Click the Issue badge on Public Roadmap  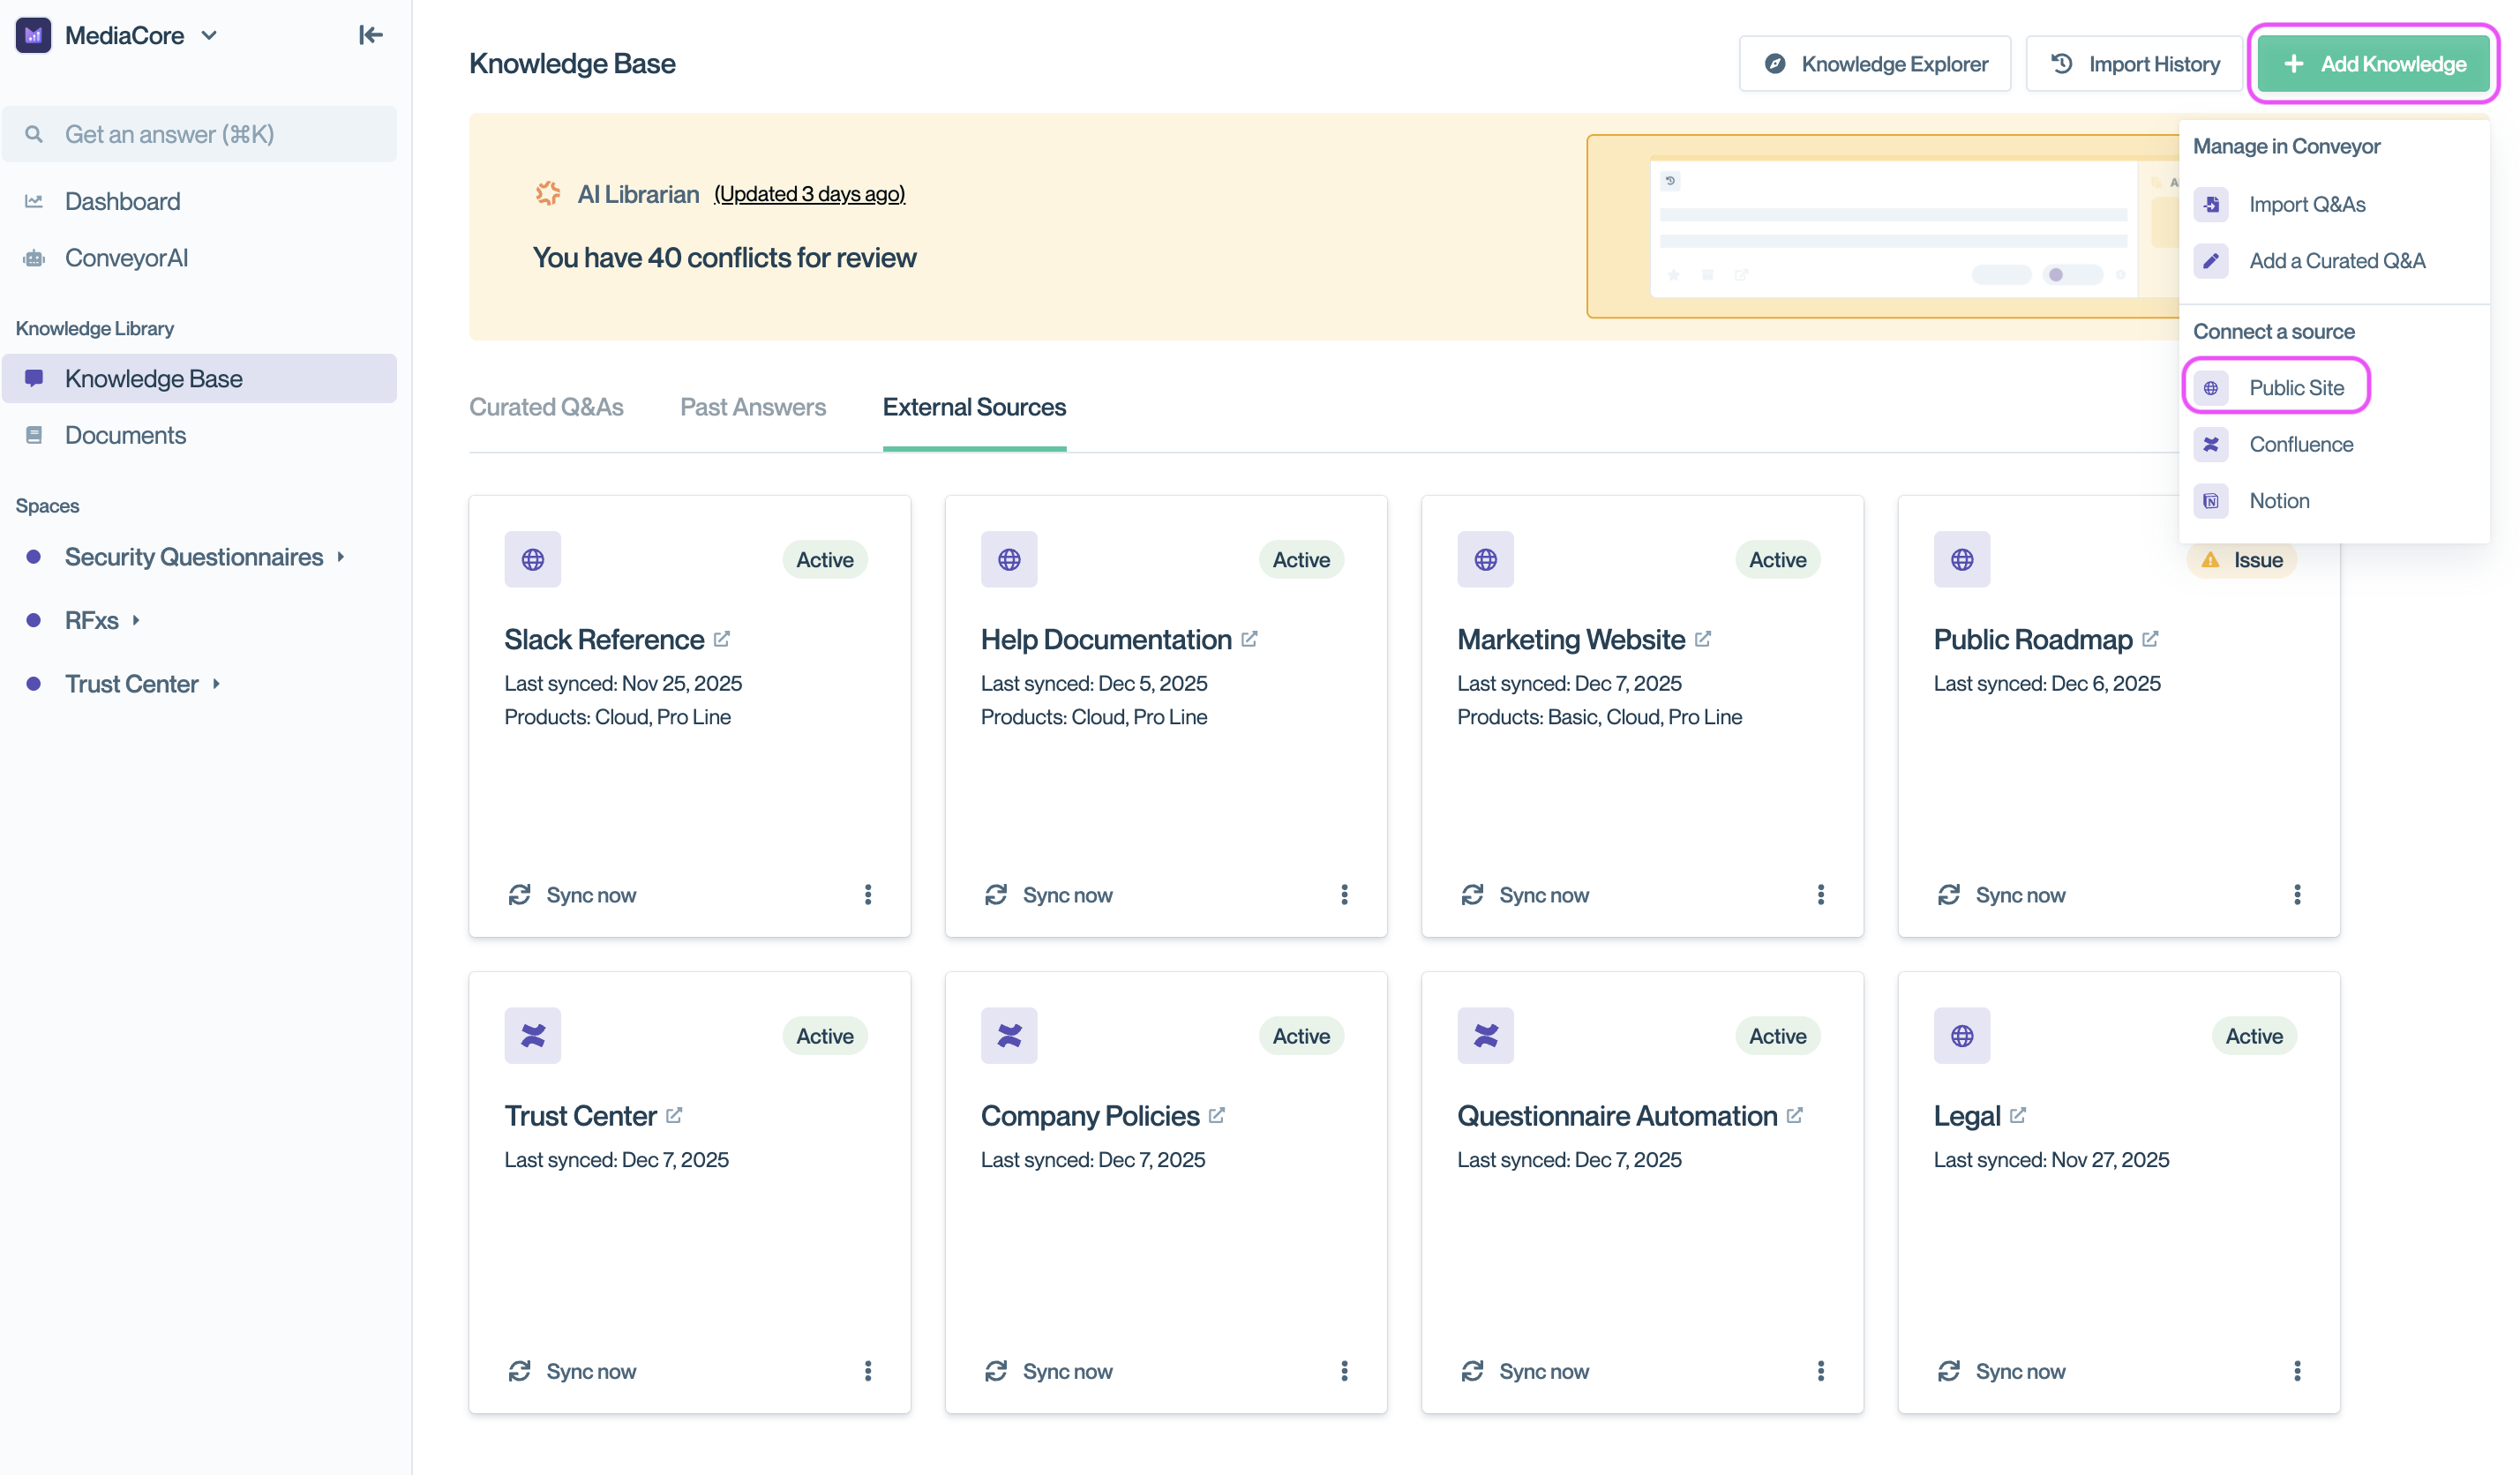point(2242,559)
